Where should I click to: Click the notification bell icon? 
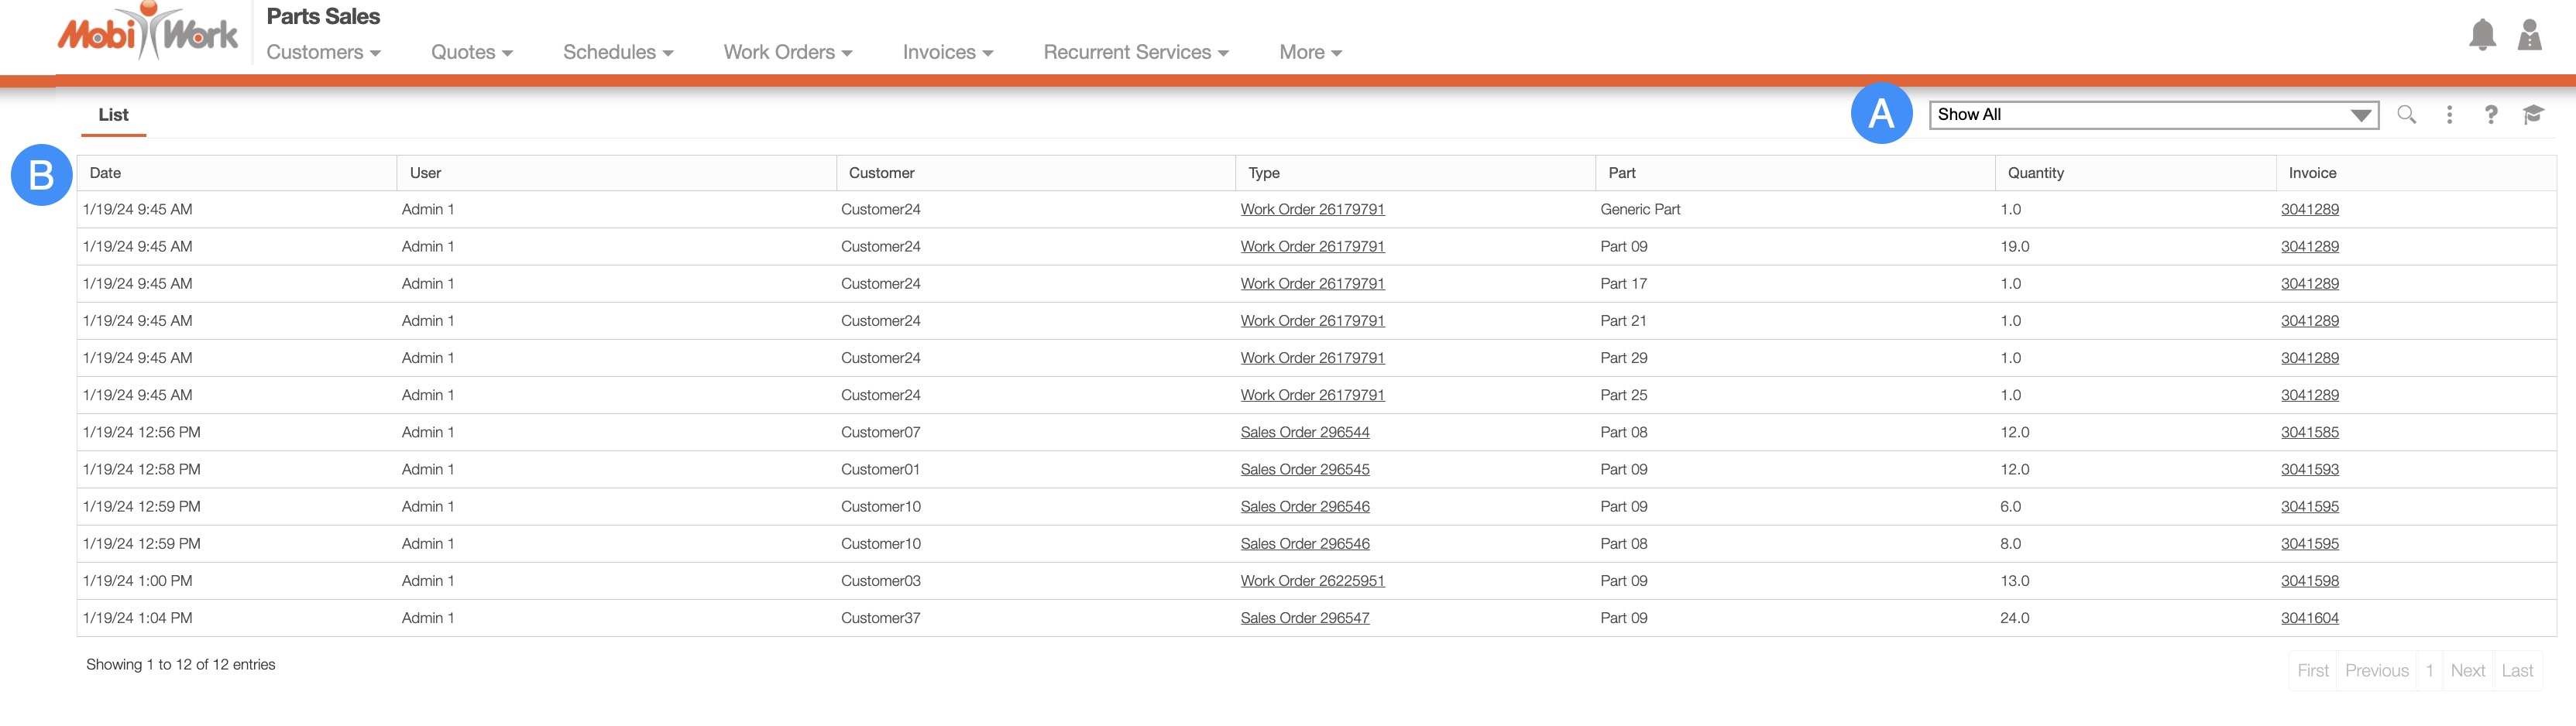coord(2481,35)
